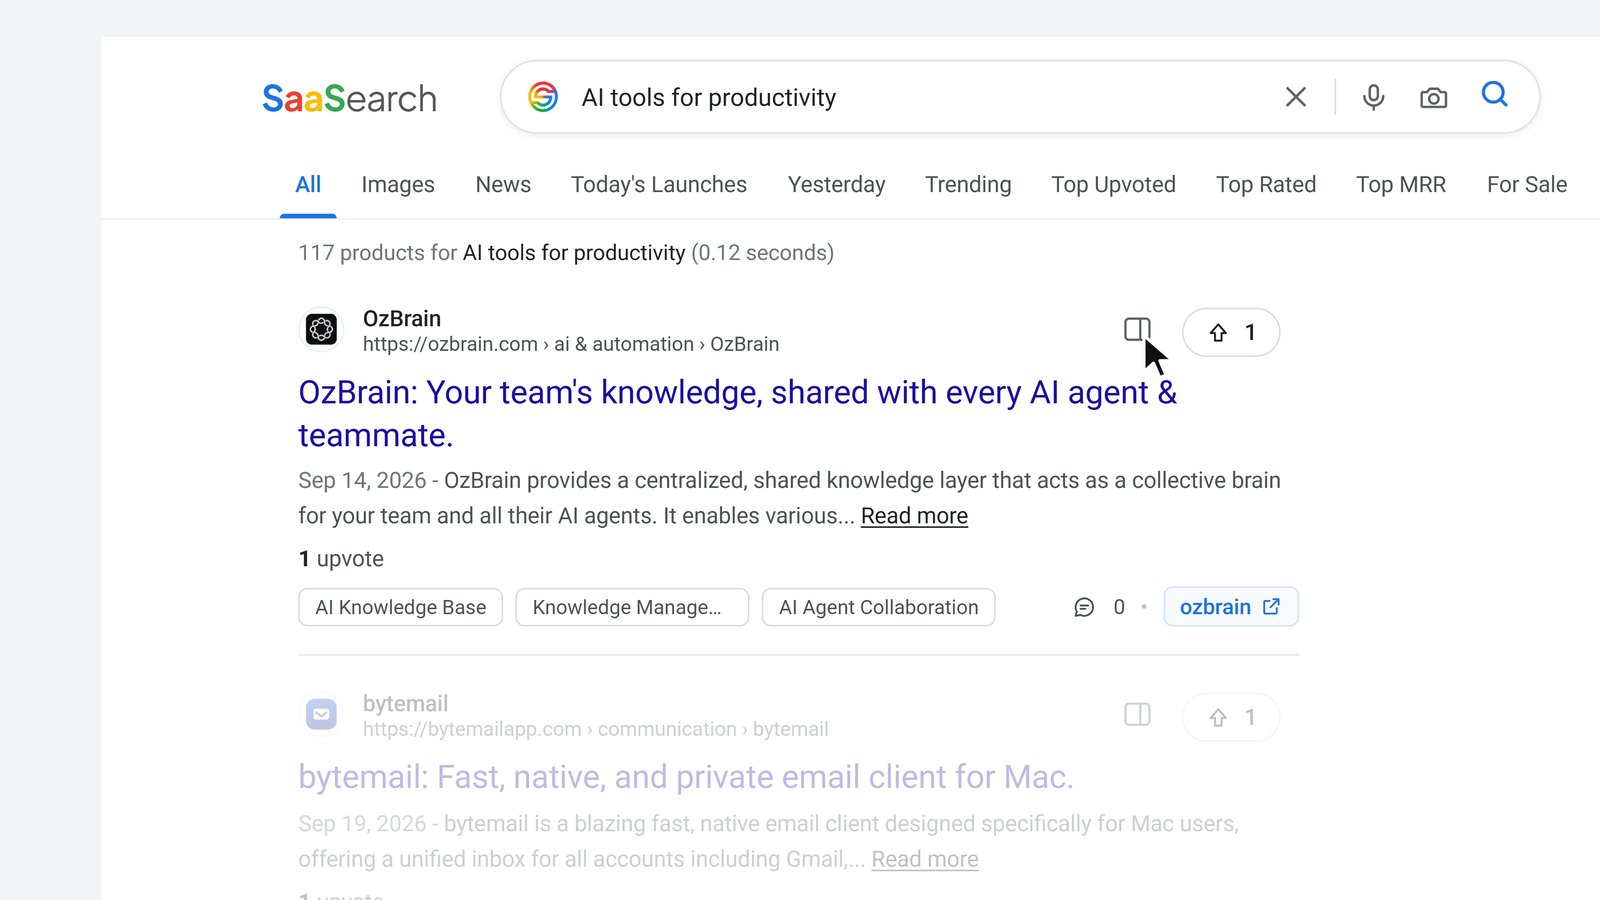Open the News tab

point(503,185)
